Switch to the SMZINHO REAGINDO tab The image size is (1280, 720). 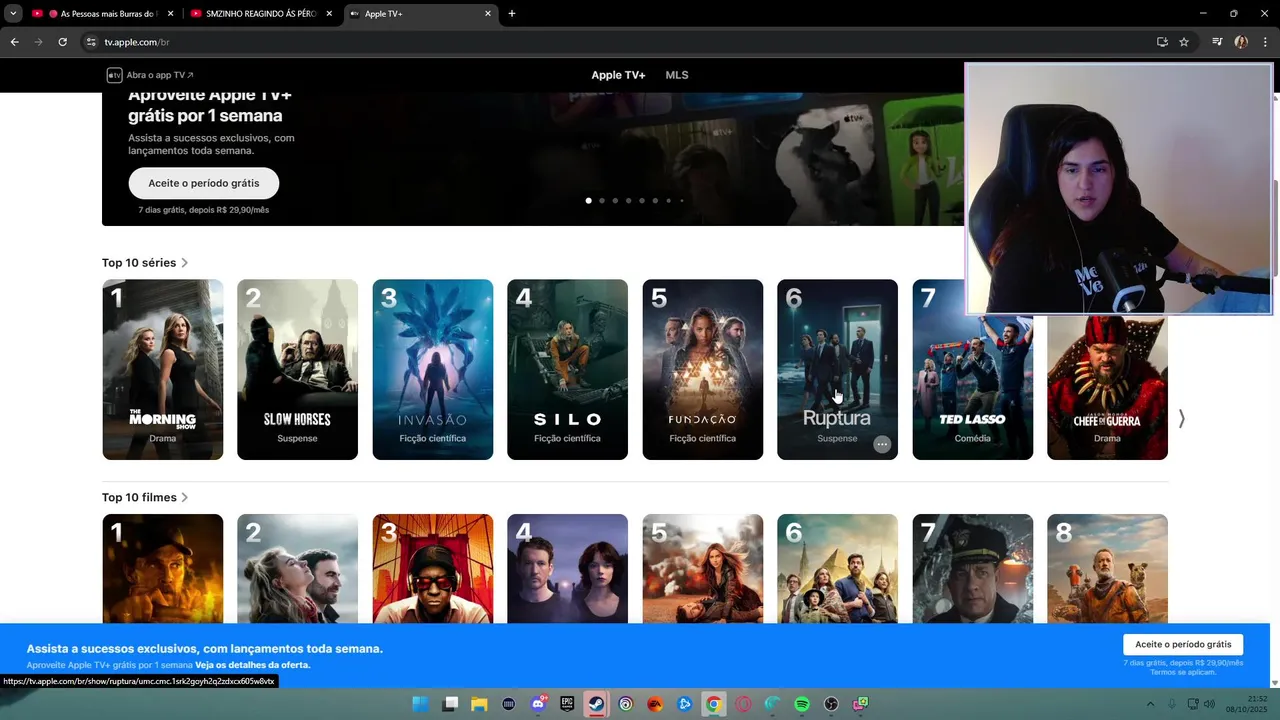(262, 14)
